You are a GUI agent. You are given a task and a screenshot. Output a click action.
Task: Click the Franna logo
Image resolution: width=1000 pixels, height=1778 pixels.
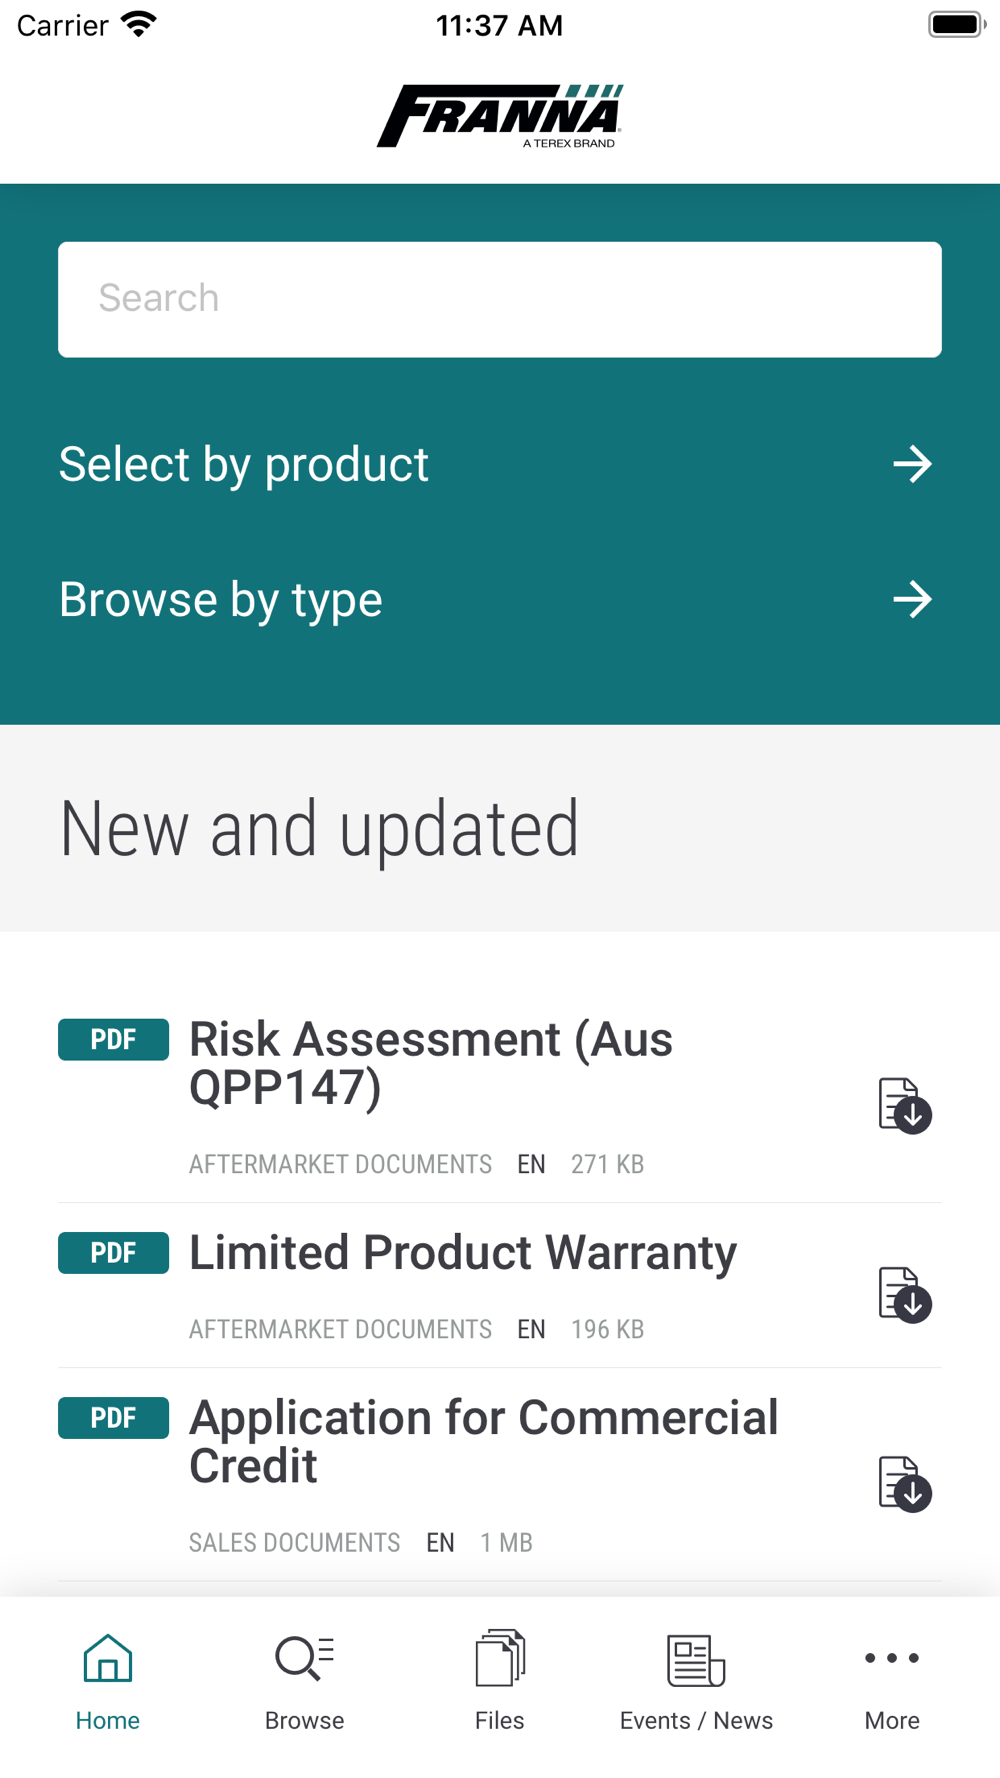pyautogui.click(x=500, y=116)
